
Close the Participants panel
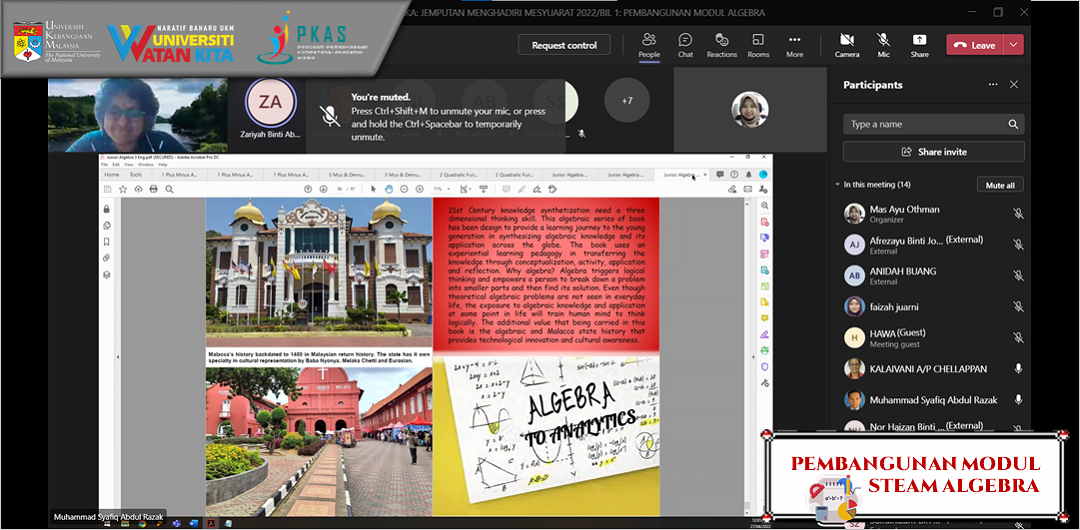1014,85
